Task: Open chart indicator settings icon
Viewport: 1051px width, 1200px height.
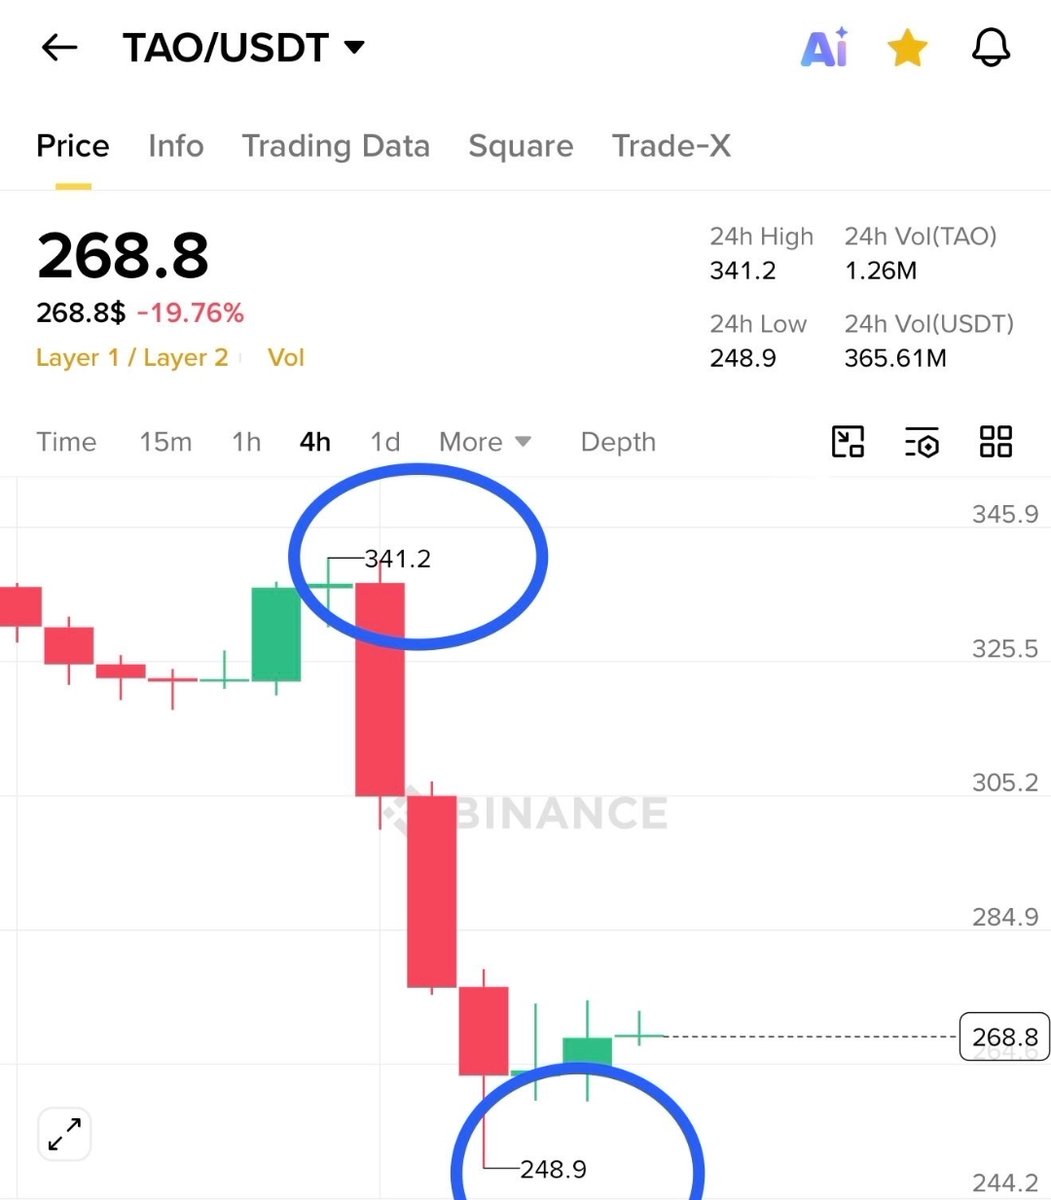Action: tap(921, 441)
